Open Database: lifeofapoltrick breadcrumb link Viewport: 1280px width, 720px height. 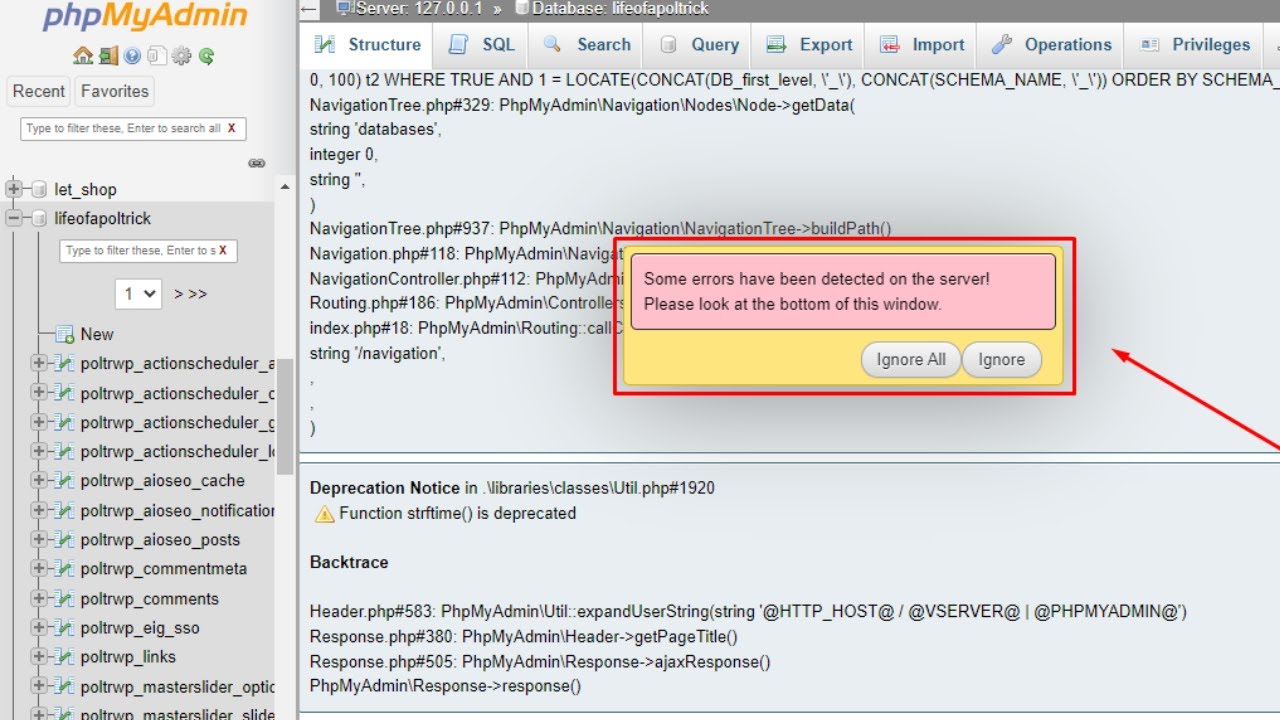(x=620, y=8)
